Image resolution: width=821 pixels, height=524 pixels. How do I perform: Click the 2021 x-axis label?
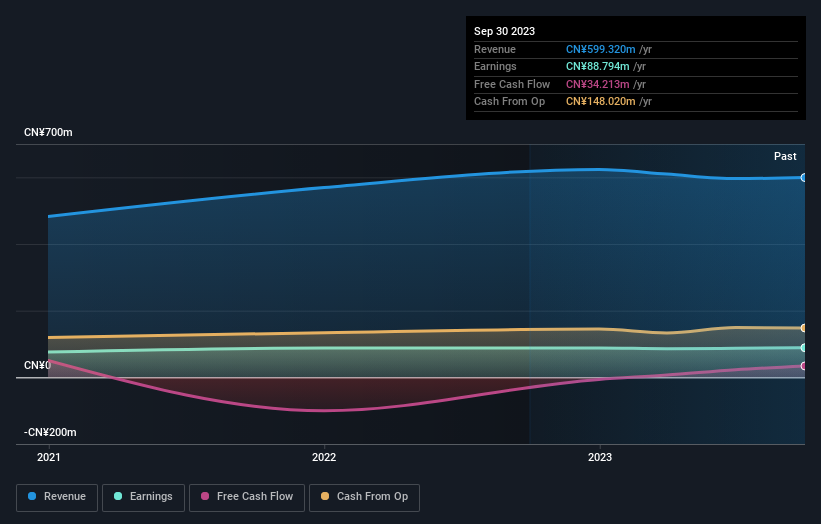coord(49,457)
